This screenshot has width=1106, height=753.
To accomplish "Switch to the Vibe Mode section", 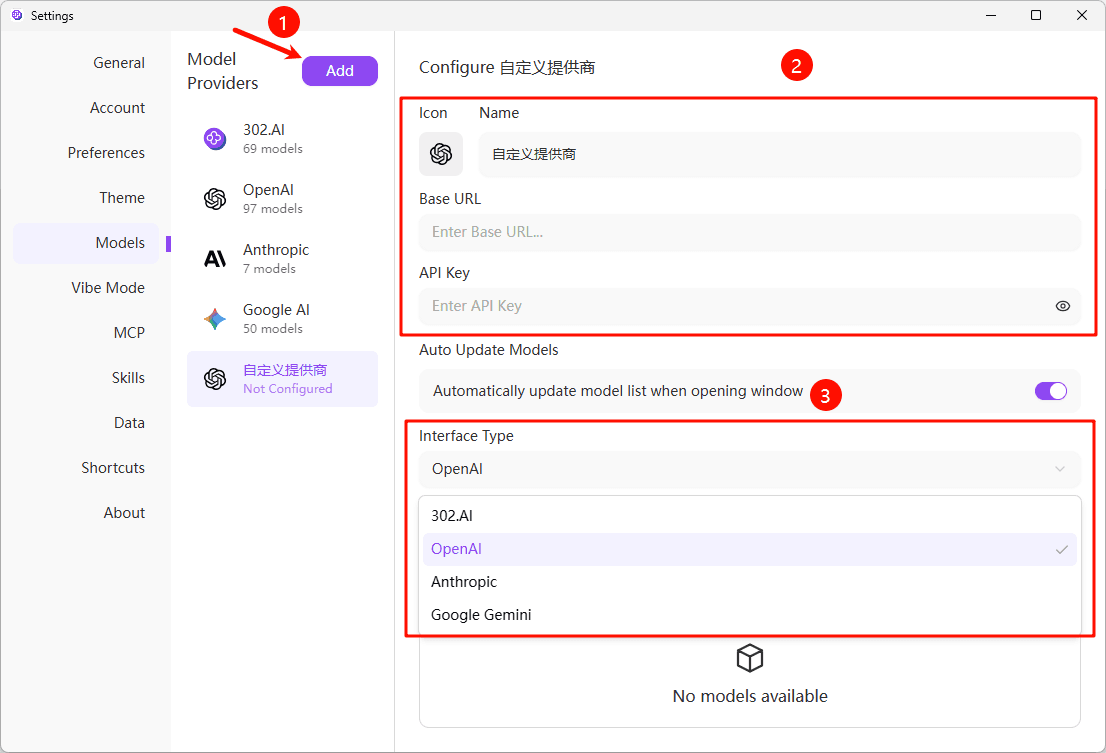I will [107, 287].
